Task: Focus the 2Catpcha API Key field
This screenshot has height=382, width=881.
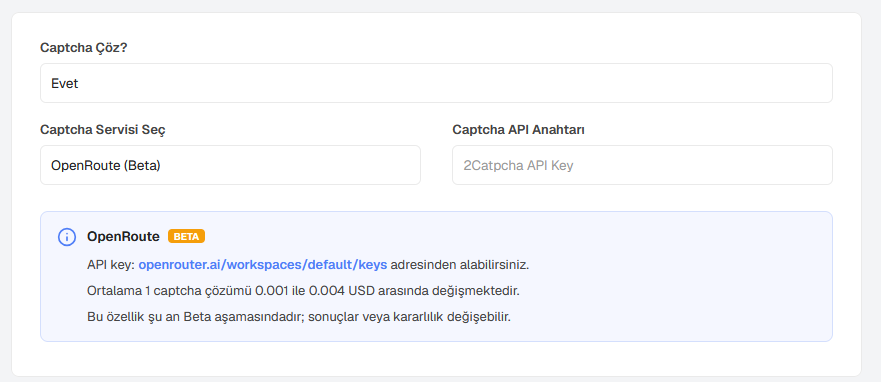Action: [x=642, y=165]
